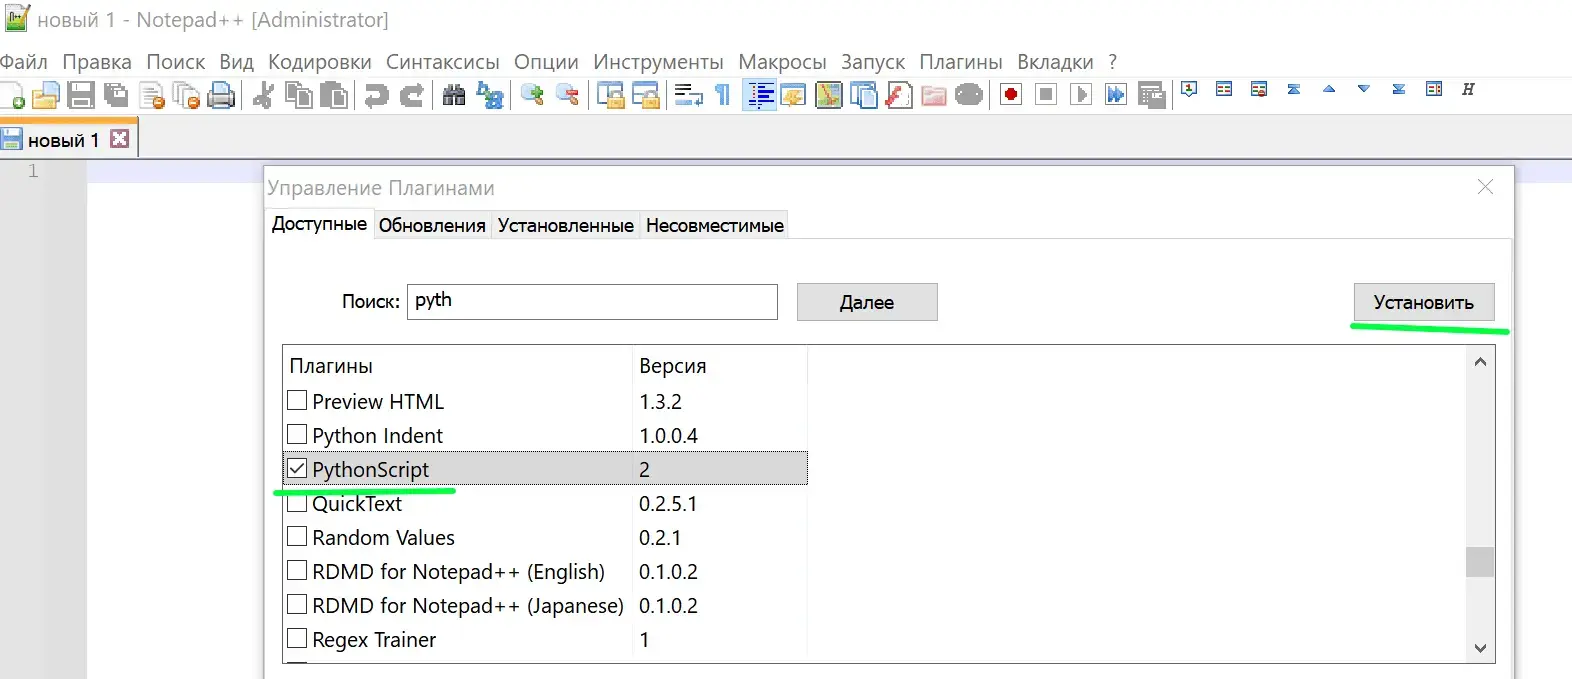Screen dimensions: 1572x679
Task: Switch to the Несовместимые tab
Action: click(715, 225)
